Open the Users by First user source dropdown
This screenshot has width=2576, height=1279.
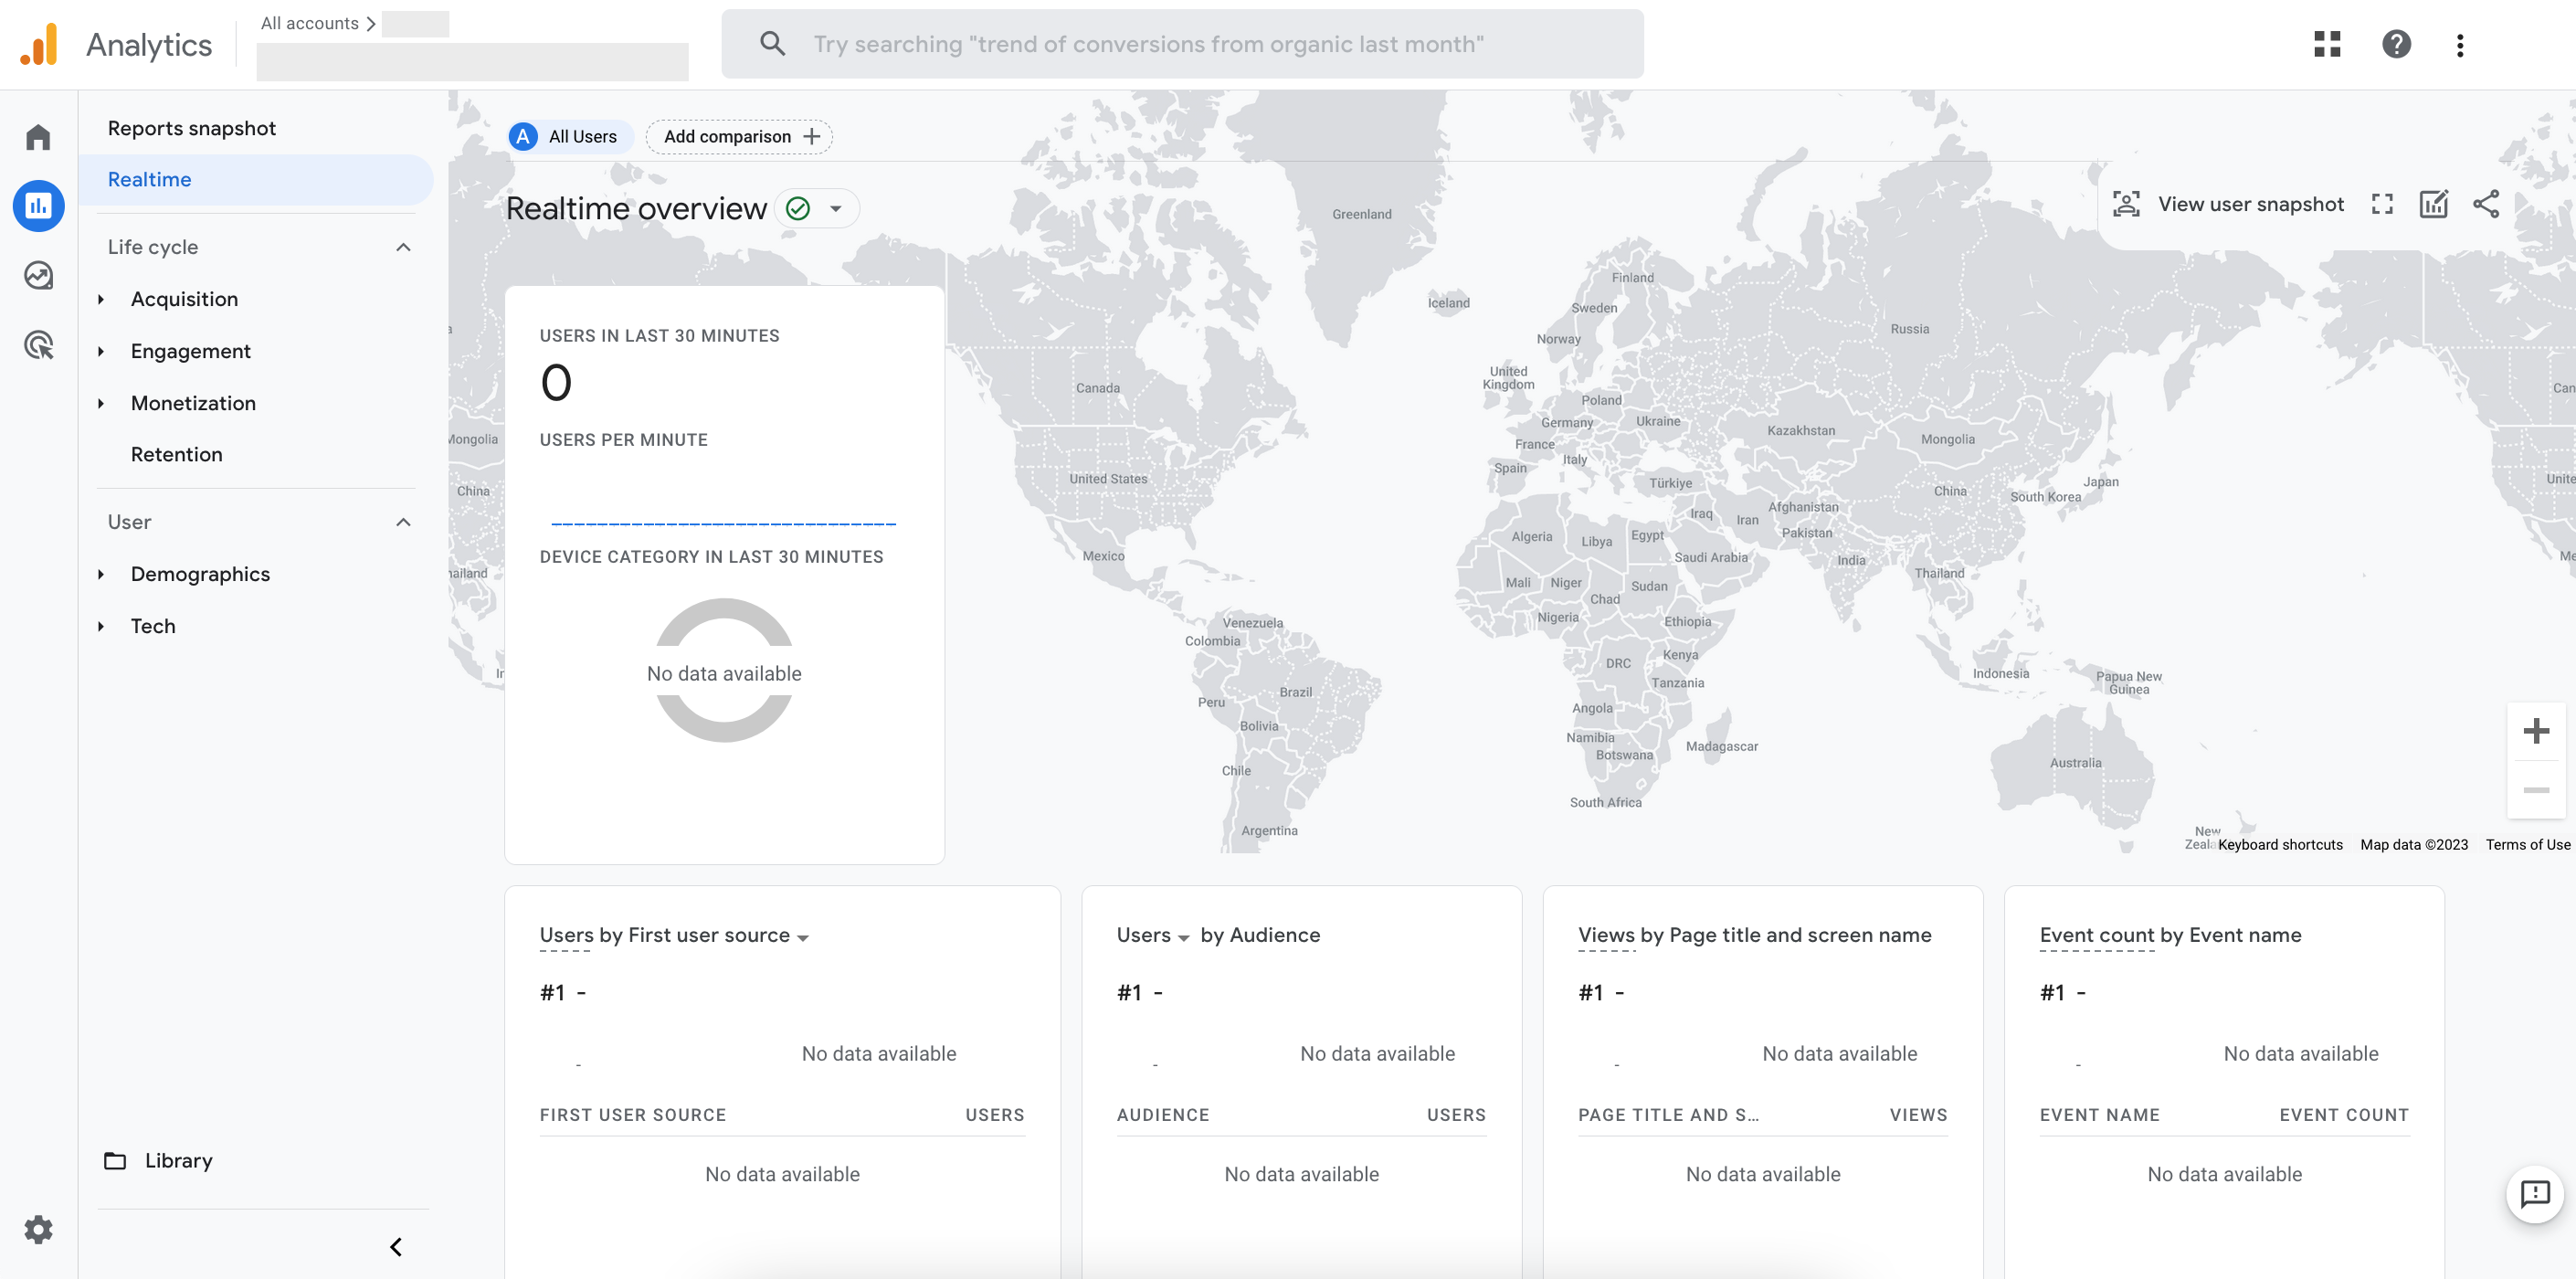[803, 937]
